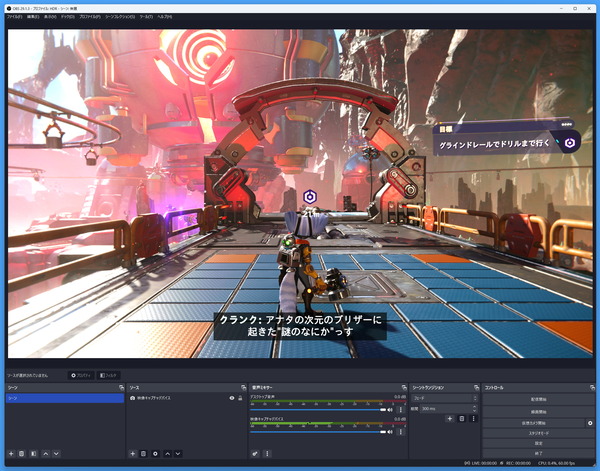Move scene up with arrow icon
Image resolution: width=600 pixels, height=471 pixels.
click(x=46, y=454)
